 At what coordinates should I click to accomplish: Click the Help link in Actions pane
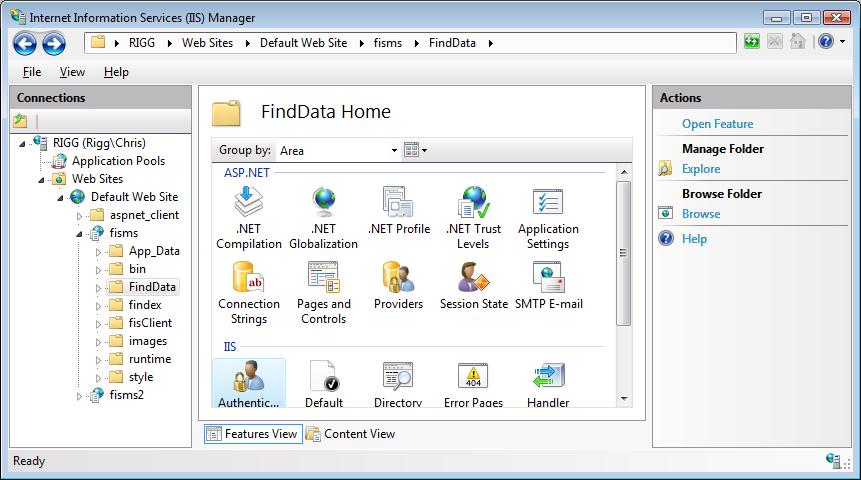tap(694, 239)
